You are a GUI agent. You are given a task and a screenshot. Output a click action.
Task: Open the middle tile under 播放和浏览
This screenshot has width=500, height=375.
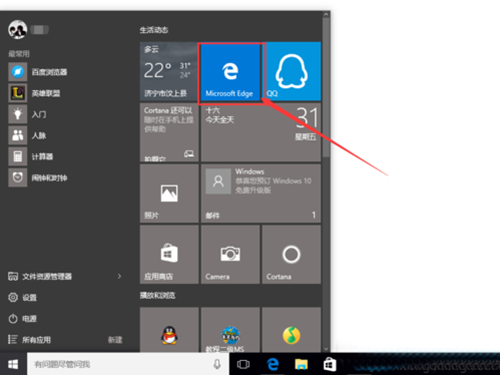[230, 330]
